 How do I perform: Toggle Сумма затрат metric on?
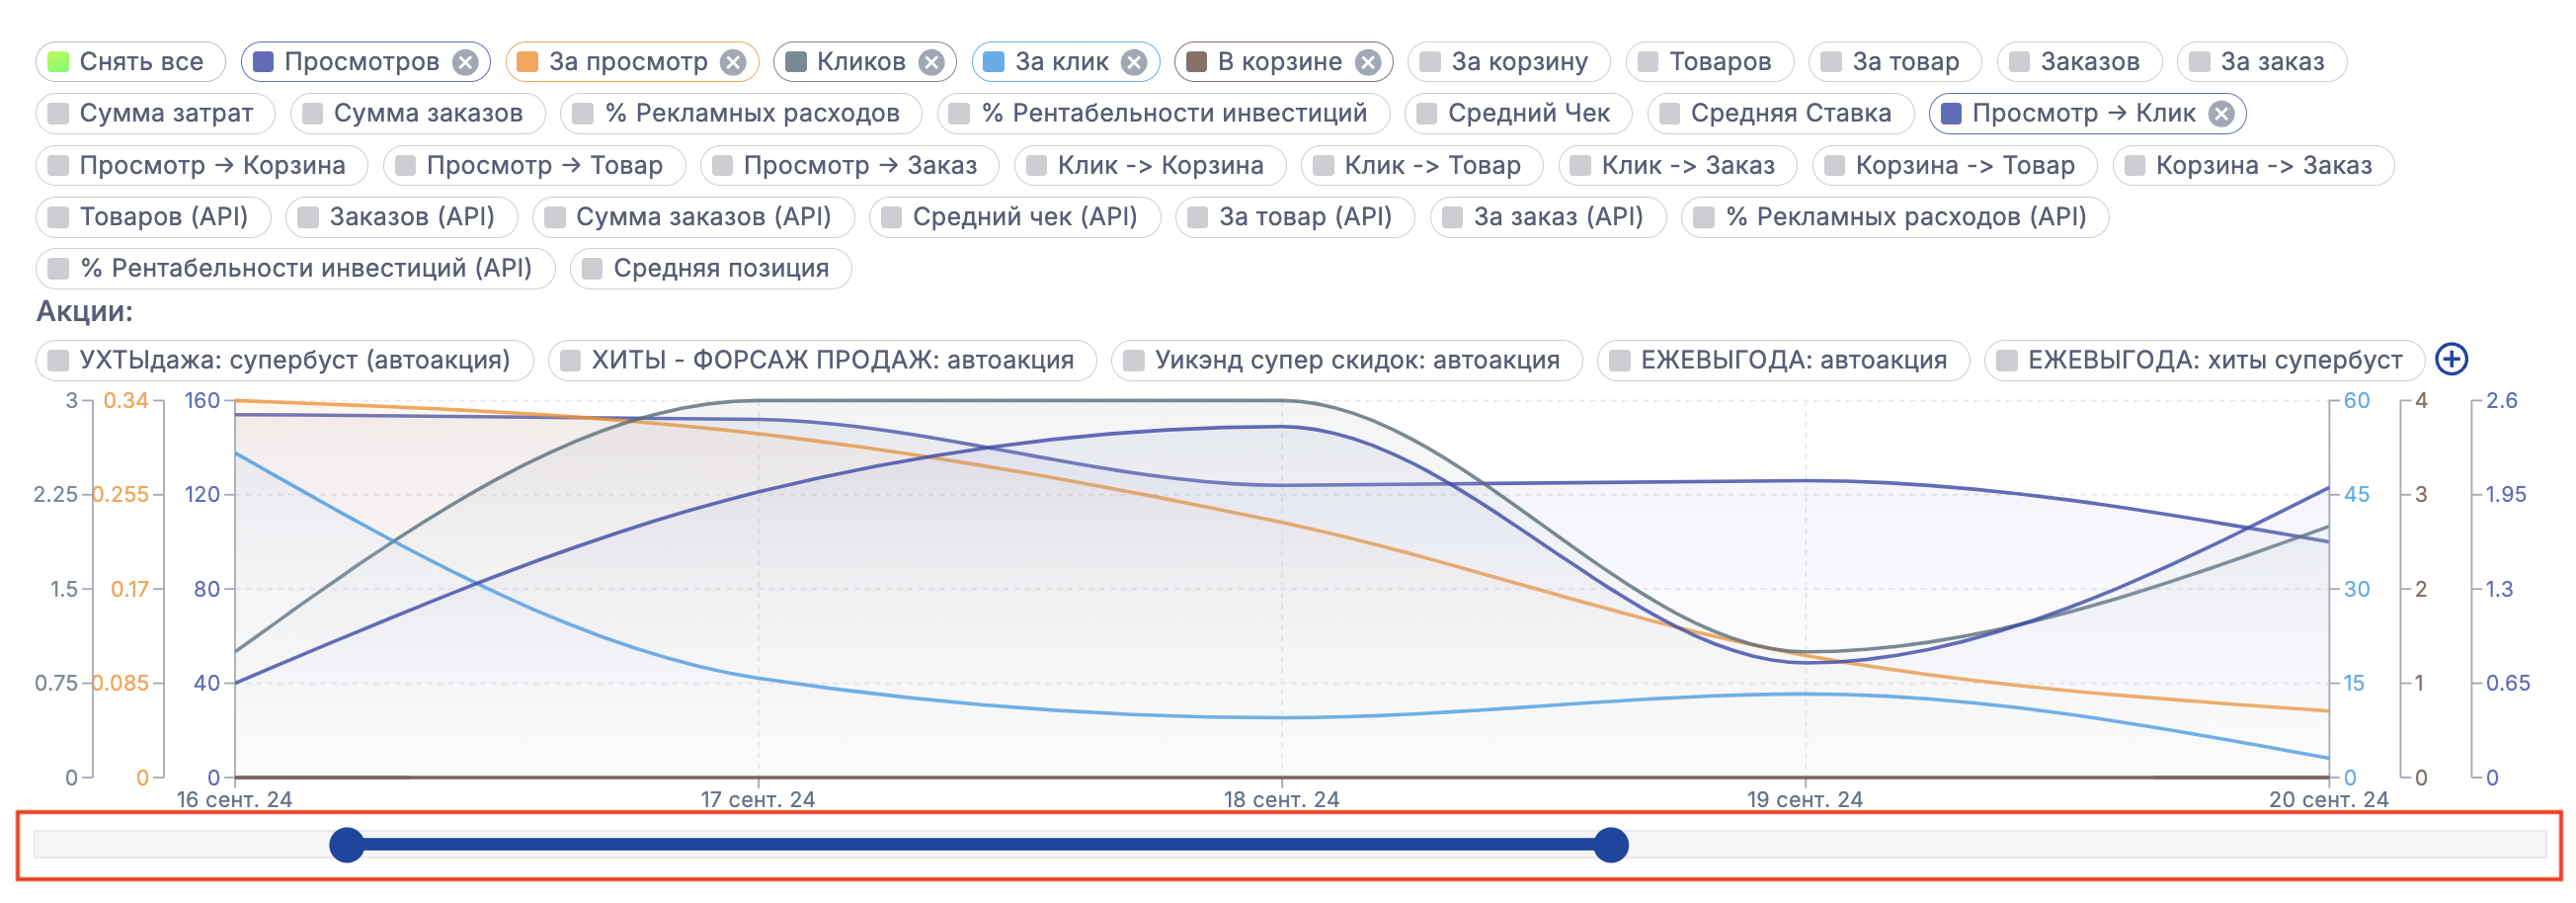pos(155,114)
